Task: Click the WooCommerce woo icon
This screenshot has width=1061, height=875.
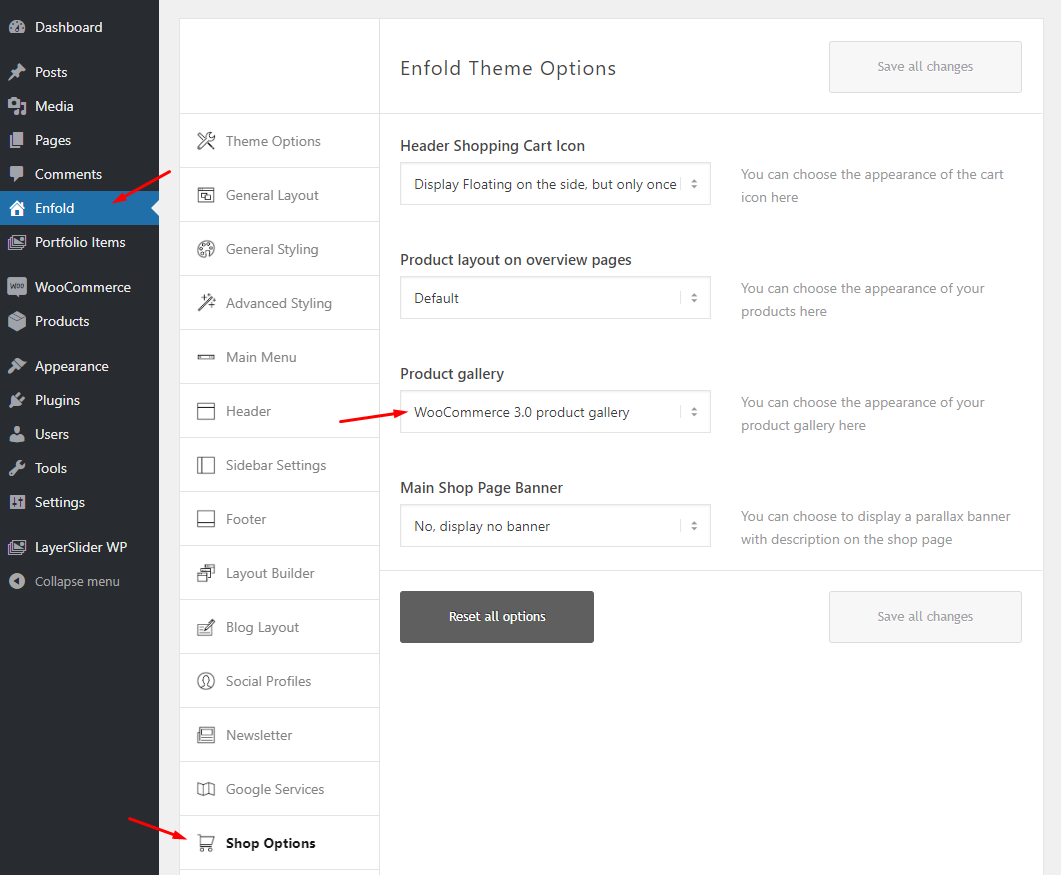Action: (x=17, y=287)
